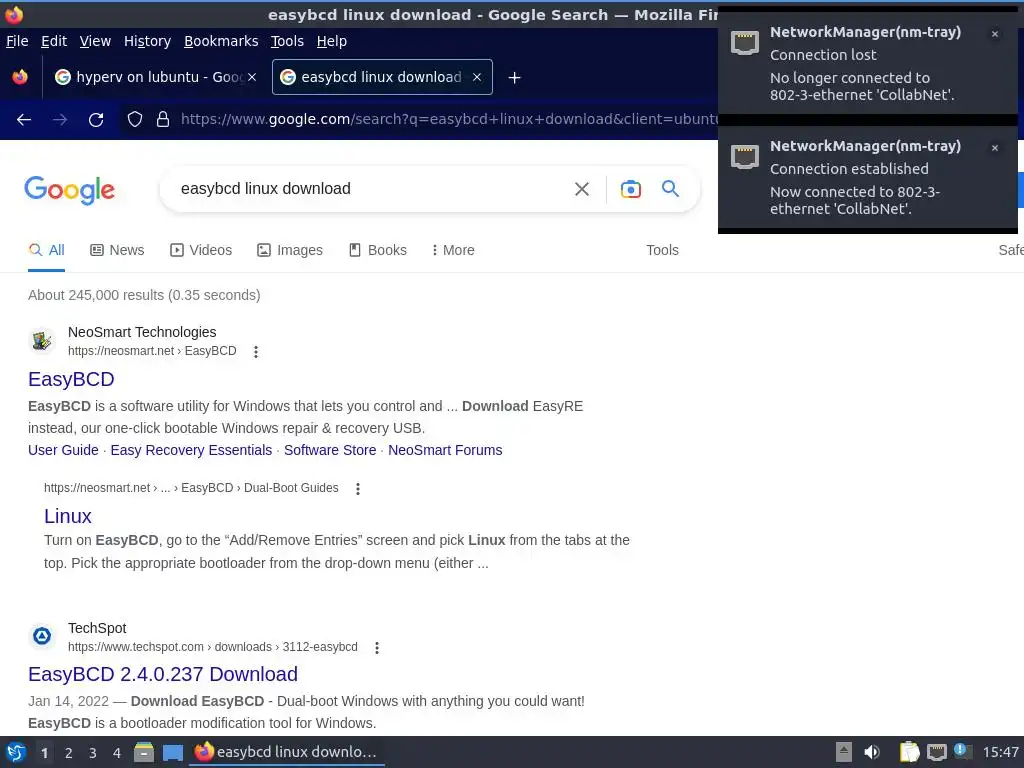Viewport: 1024px width, 768px height.
Task: Open options for neosmart.net EasyBCD result
Action: coord(256,352)
